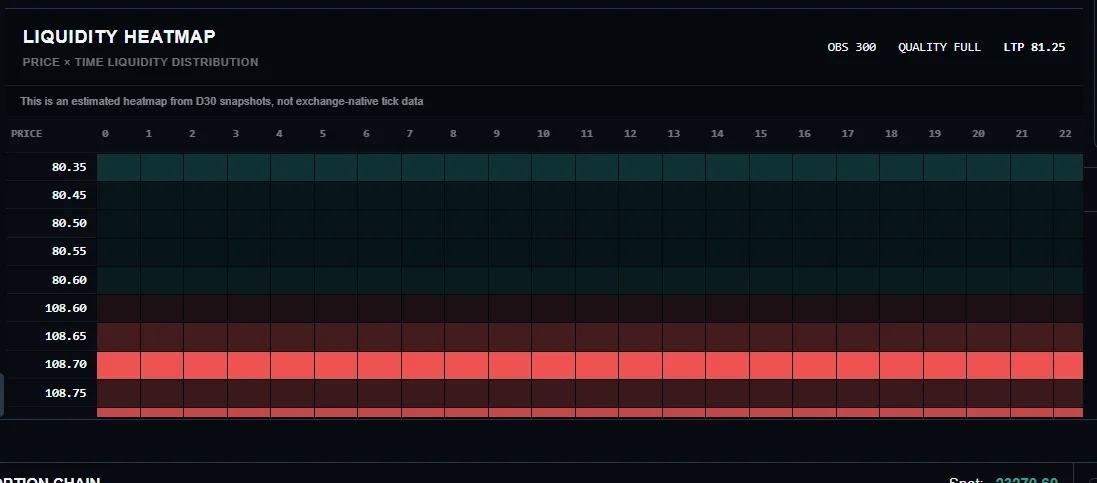1097x483 pixels.
Task: Click time column header 14
Action: tap(717, 134)
